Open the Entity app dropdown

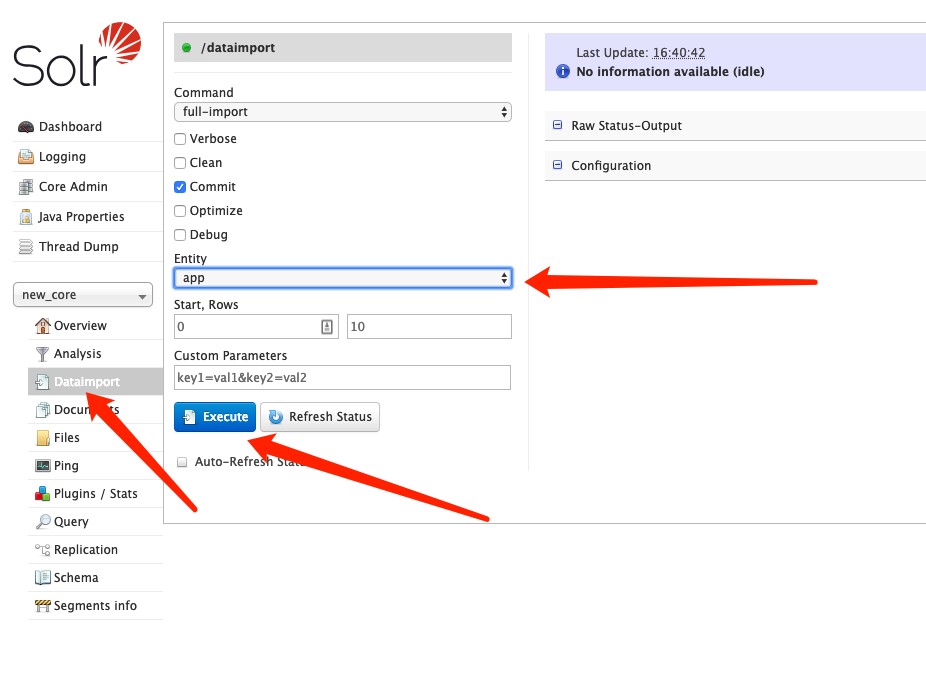[343, 278]
